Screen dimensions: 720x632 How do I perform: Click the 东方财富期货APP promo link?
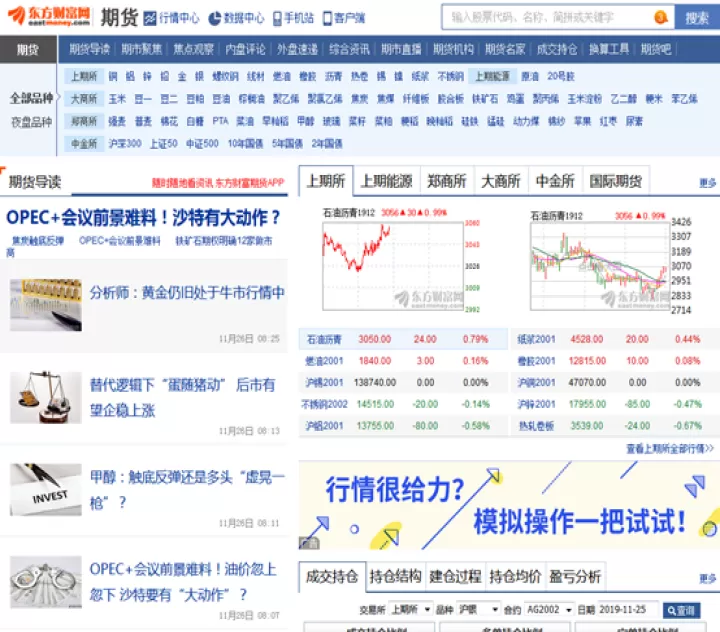tap(218, 183)
